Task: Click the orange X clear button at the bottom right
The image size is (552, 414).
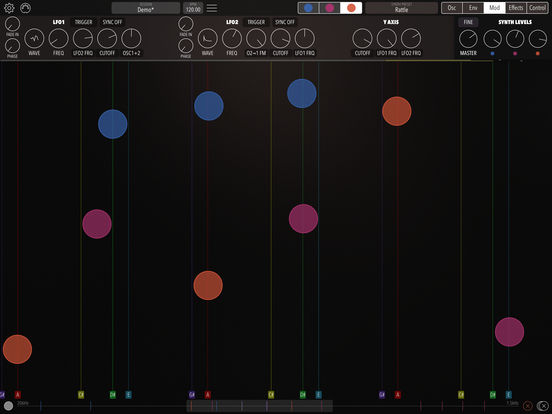Action: pos(527,406)
